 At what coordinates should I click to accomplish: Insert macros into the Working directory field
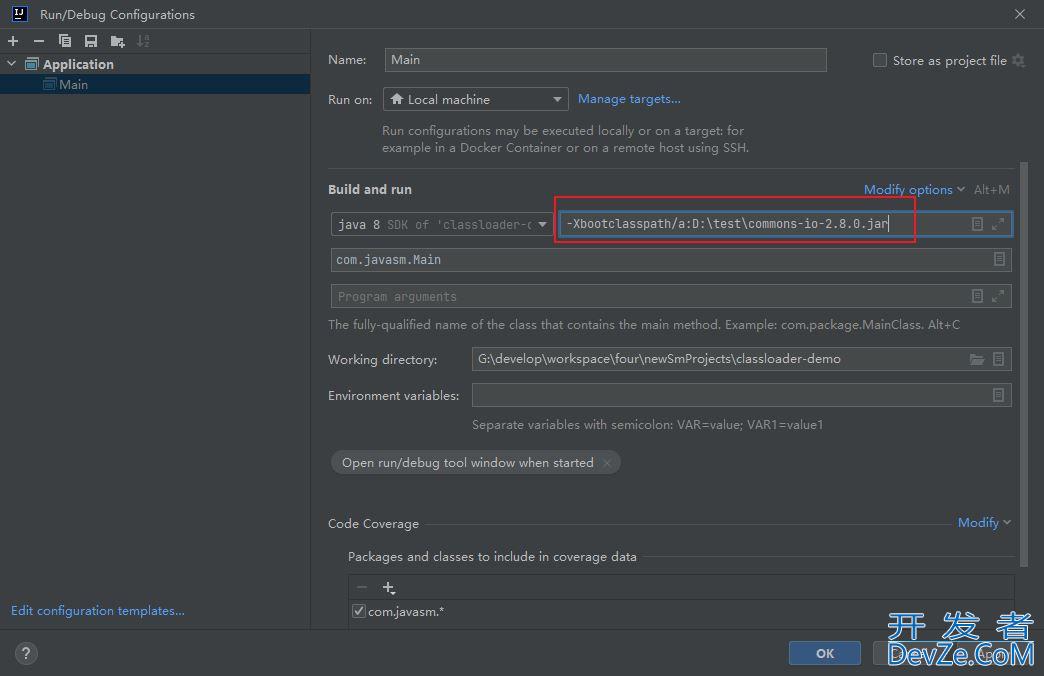tap(998, 359)
